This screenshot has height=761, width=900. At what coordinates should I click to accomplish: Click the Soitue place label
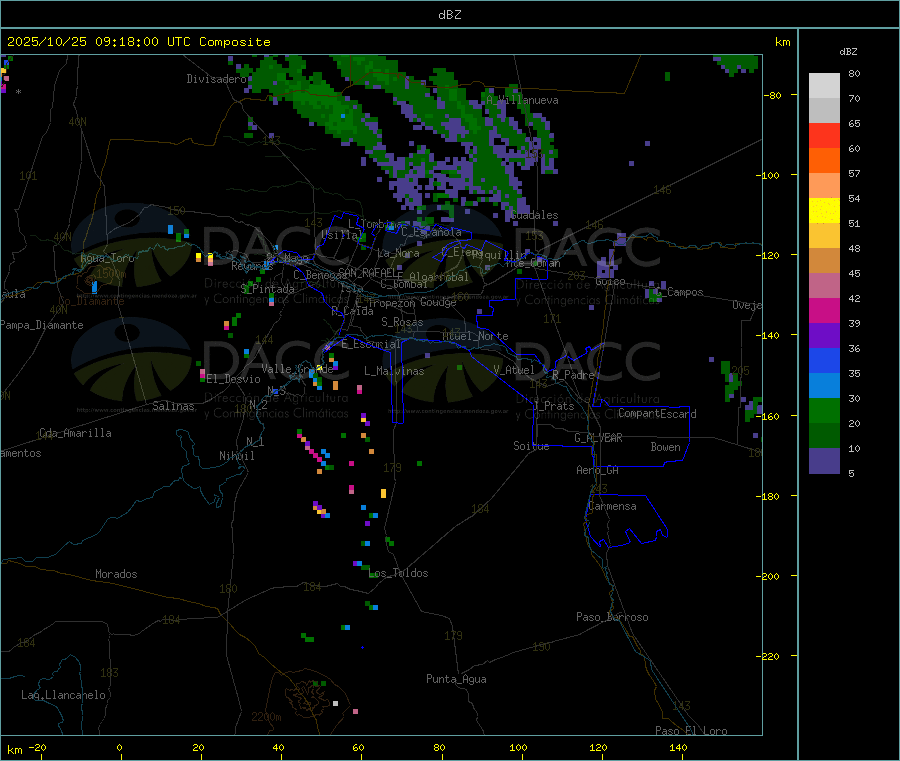pos(531,446)
